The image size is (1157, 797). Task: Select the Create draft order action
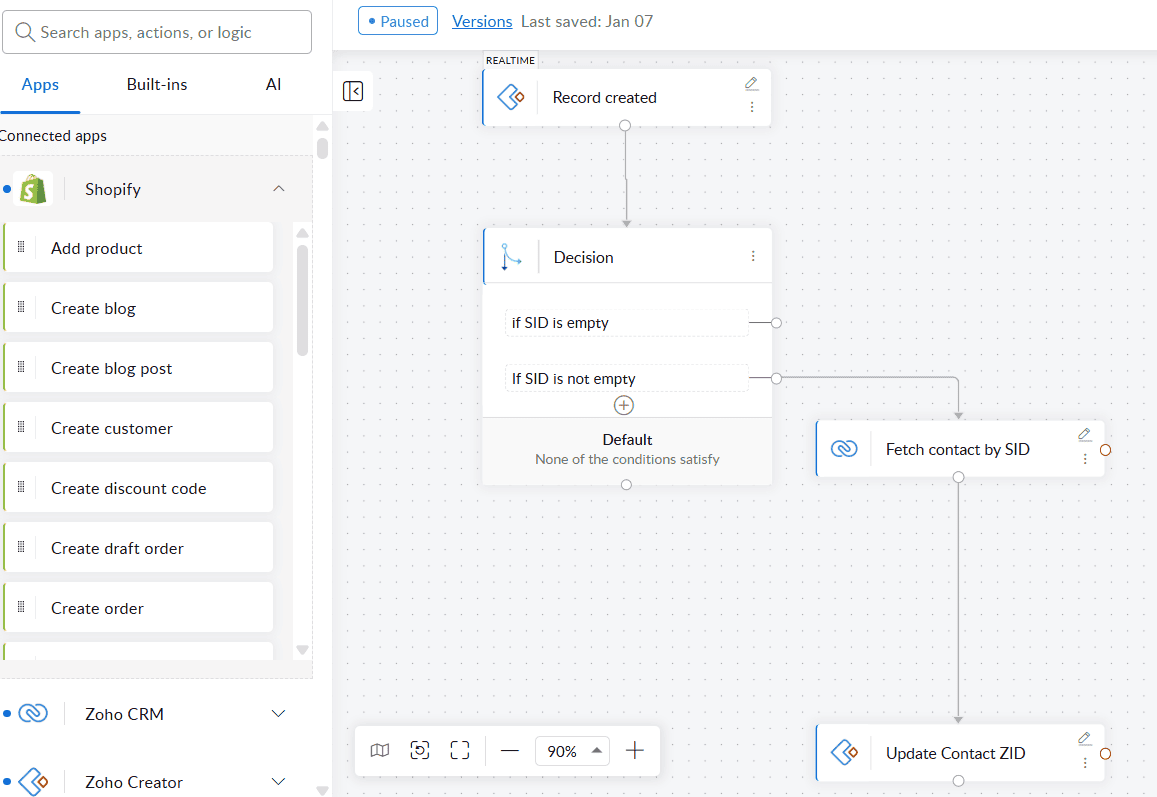pyautogui.click(x=138, y=548)
